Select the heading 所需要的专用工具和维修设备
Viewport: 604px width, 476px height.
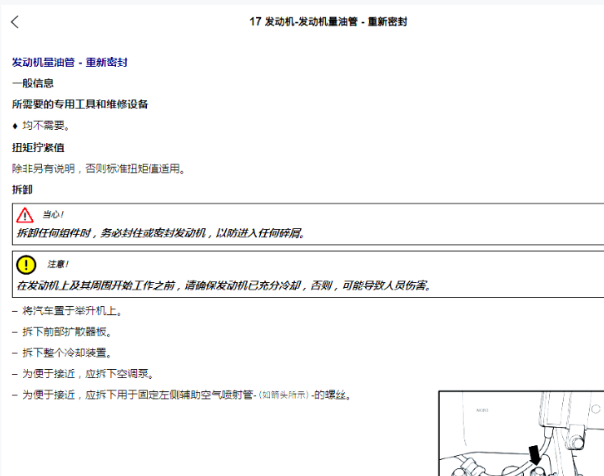coord(80,104)
